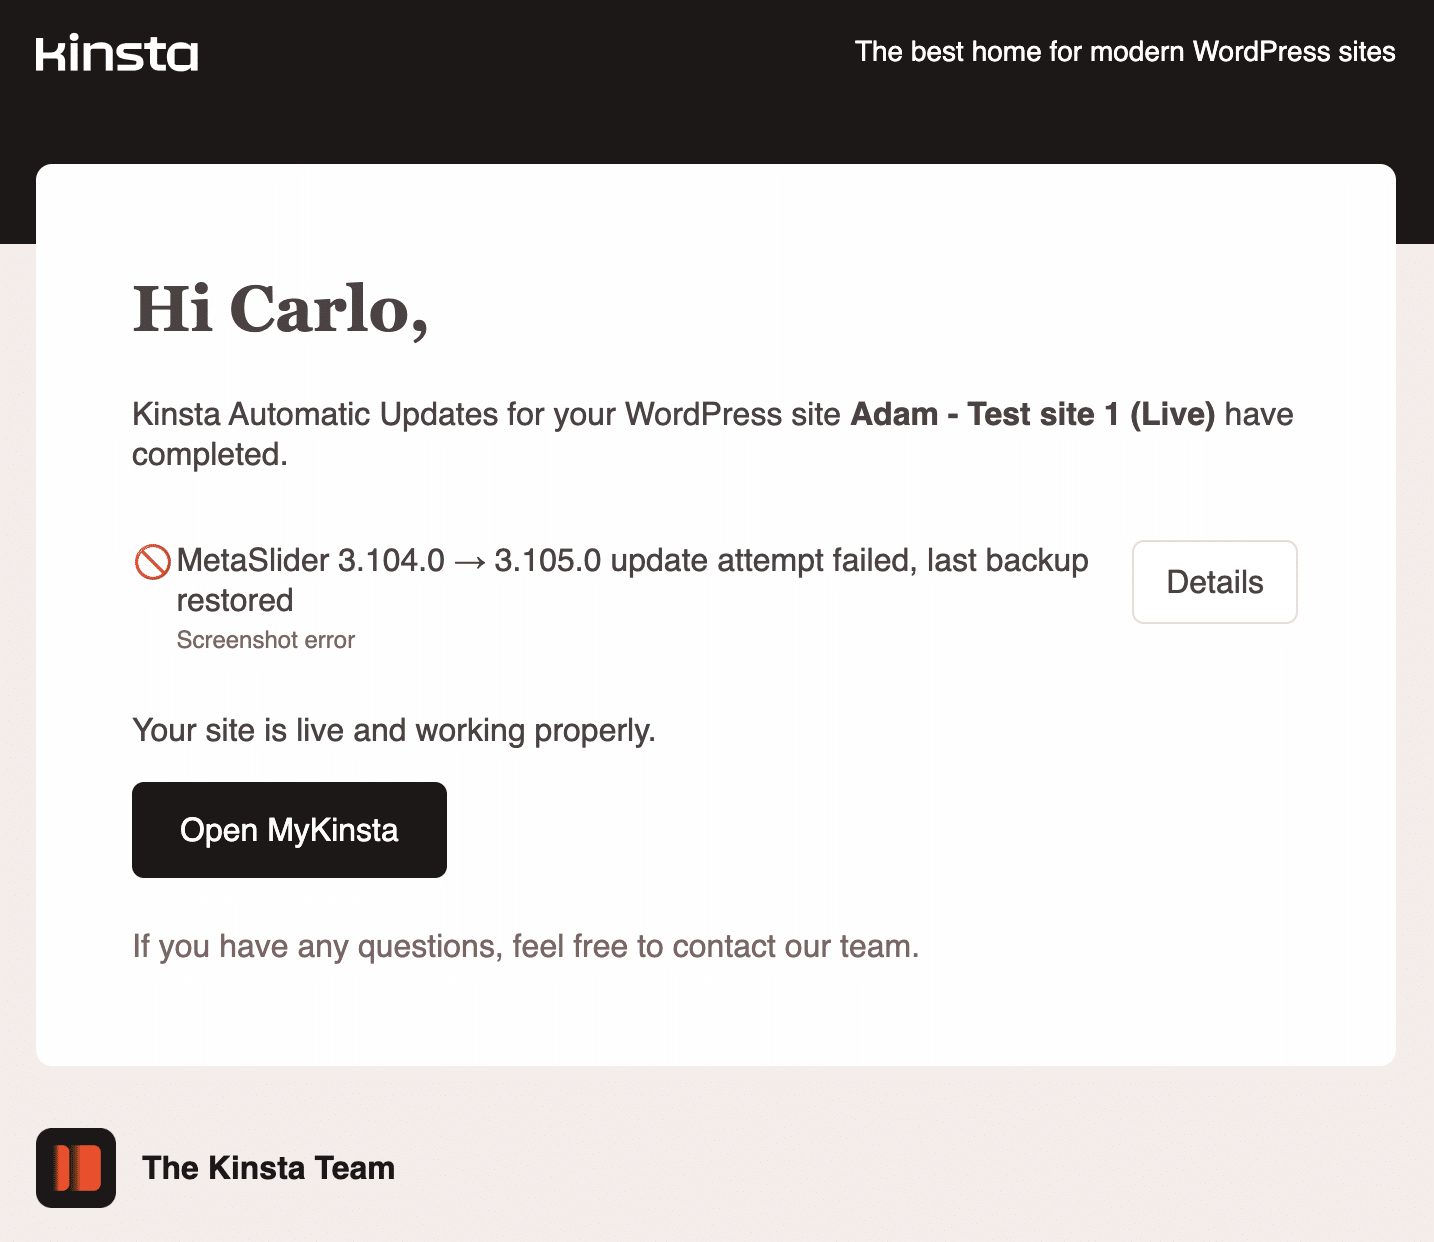Click the word 'completed.' in intro paragraph
Viewport: 1434px width, 1242px height.
[210, 455]
